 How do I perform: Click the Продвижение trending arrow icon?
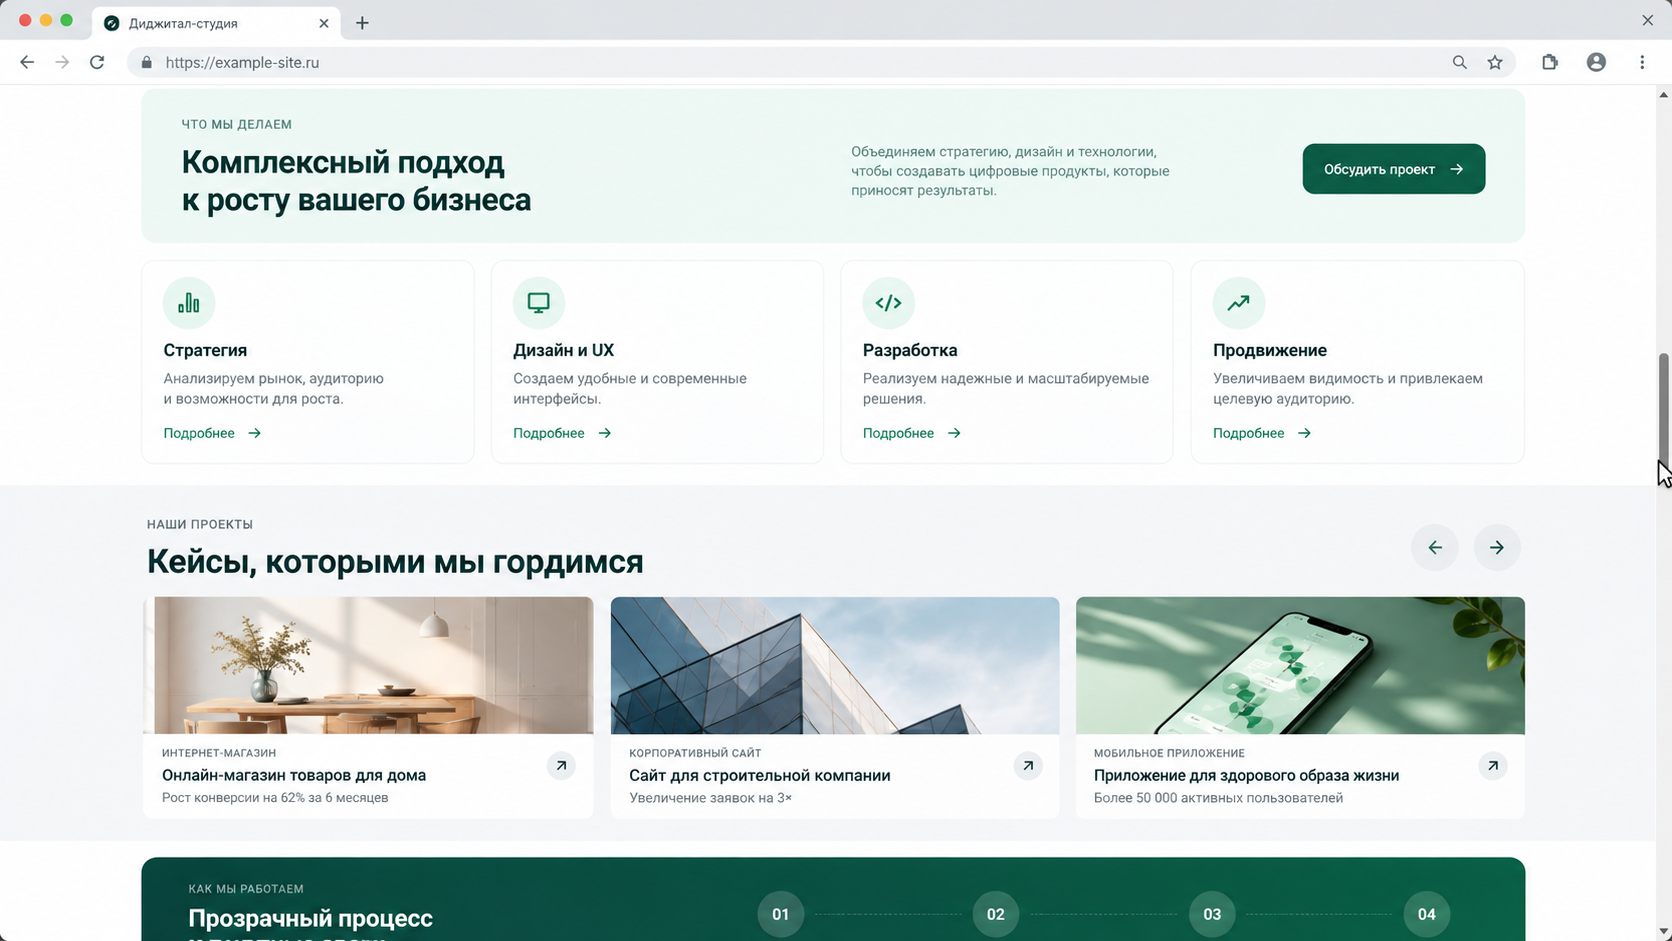[x=1239, y=303]
